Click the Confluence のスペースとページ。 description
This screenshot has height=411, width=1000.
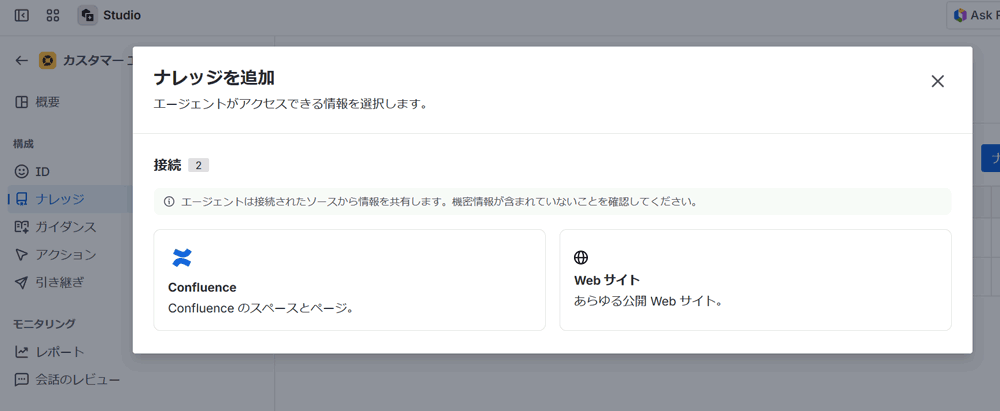click(261, 308)
